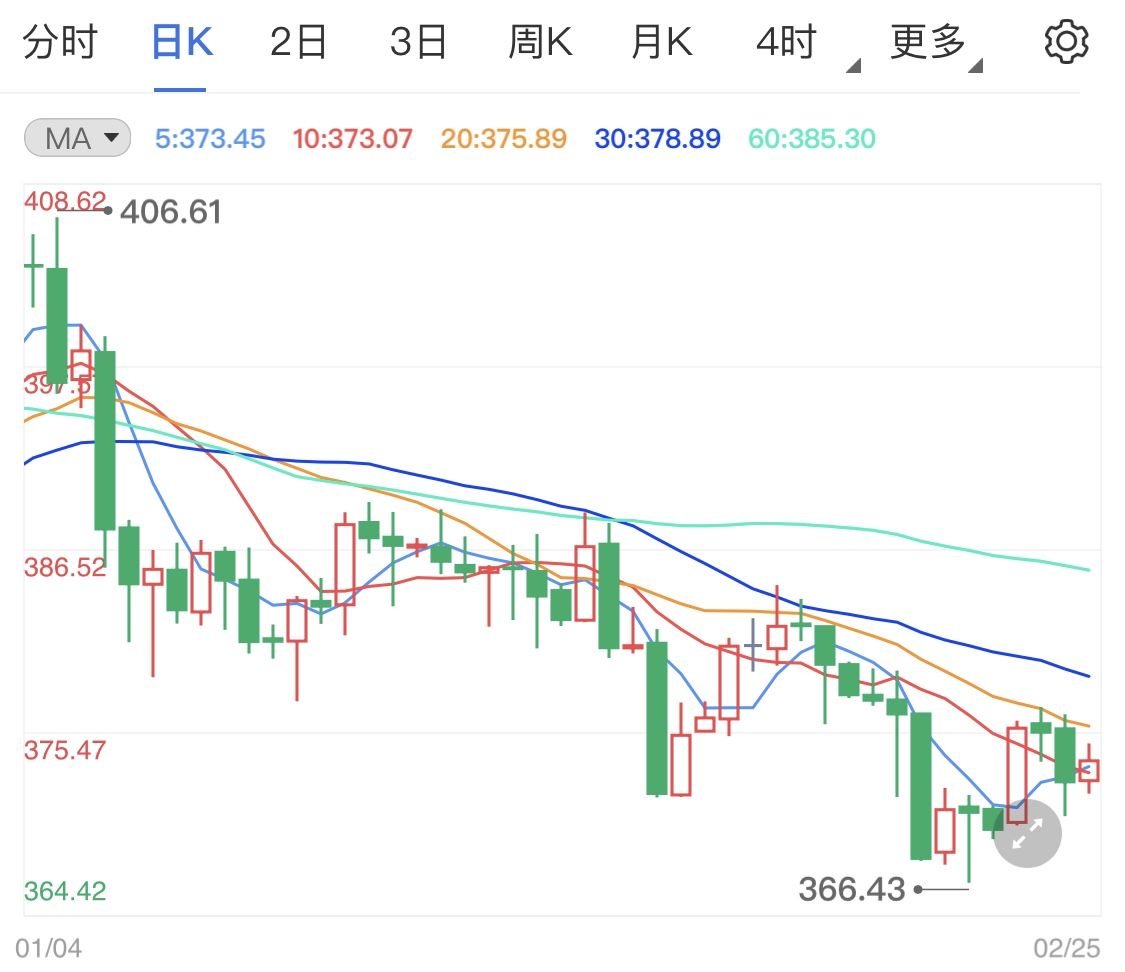Image resolution: width=1125 pixels, height=972 pixels.
Task: Click the end date label 02/25
Action: 1066,948
